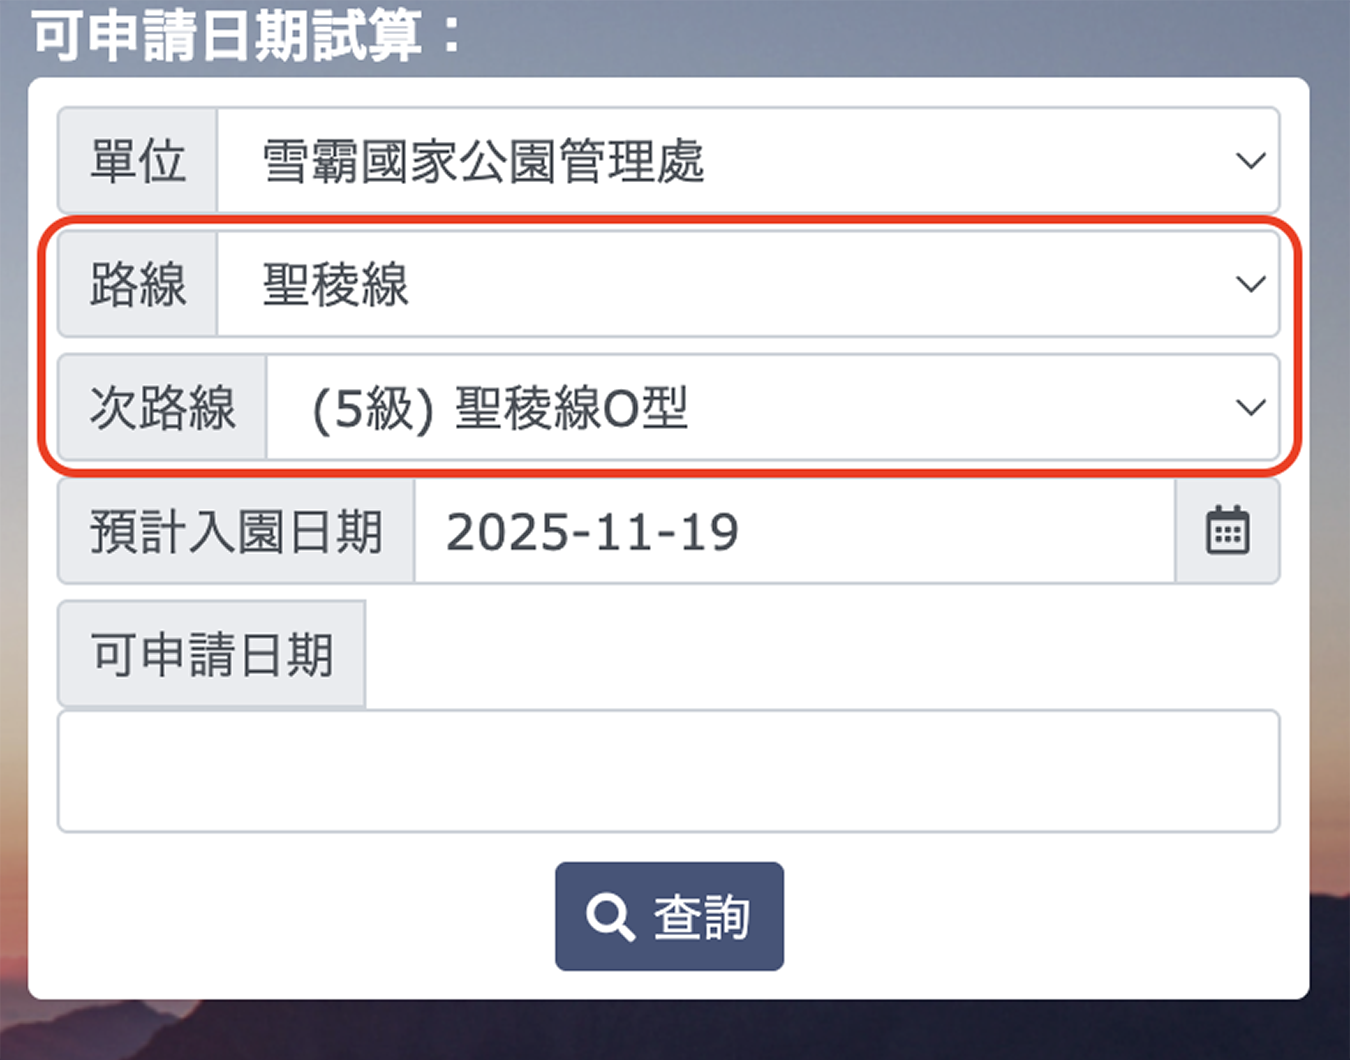
Task: Click the chevron arrow of 路線 dropdown
Action: pos(1250,284)
